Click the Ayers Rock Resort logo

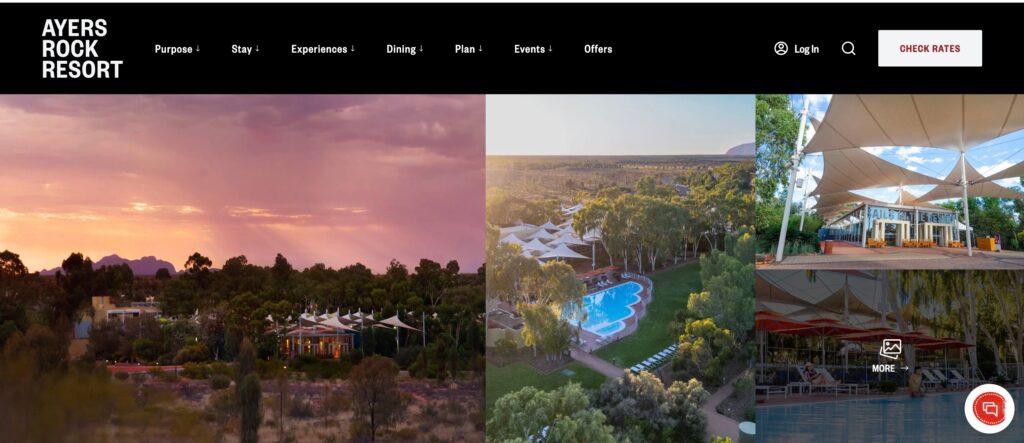pos(82,48)
